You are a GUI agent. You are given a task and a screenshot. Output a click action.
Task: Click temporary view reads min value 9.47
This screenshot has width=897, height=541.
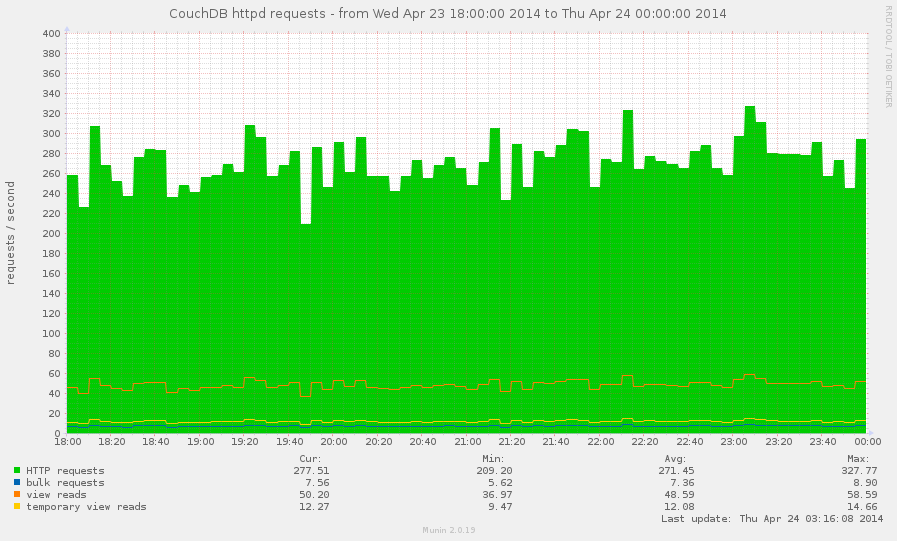click(500, 507)
